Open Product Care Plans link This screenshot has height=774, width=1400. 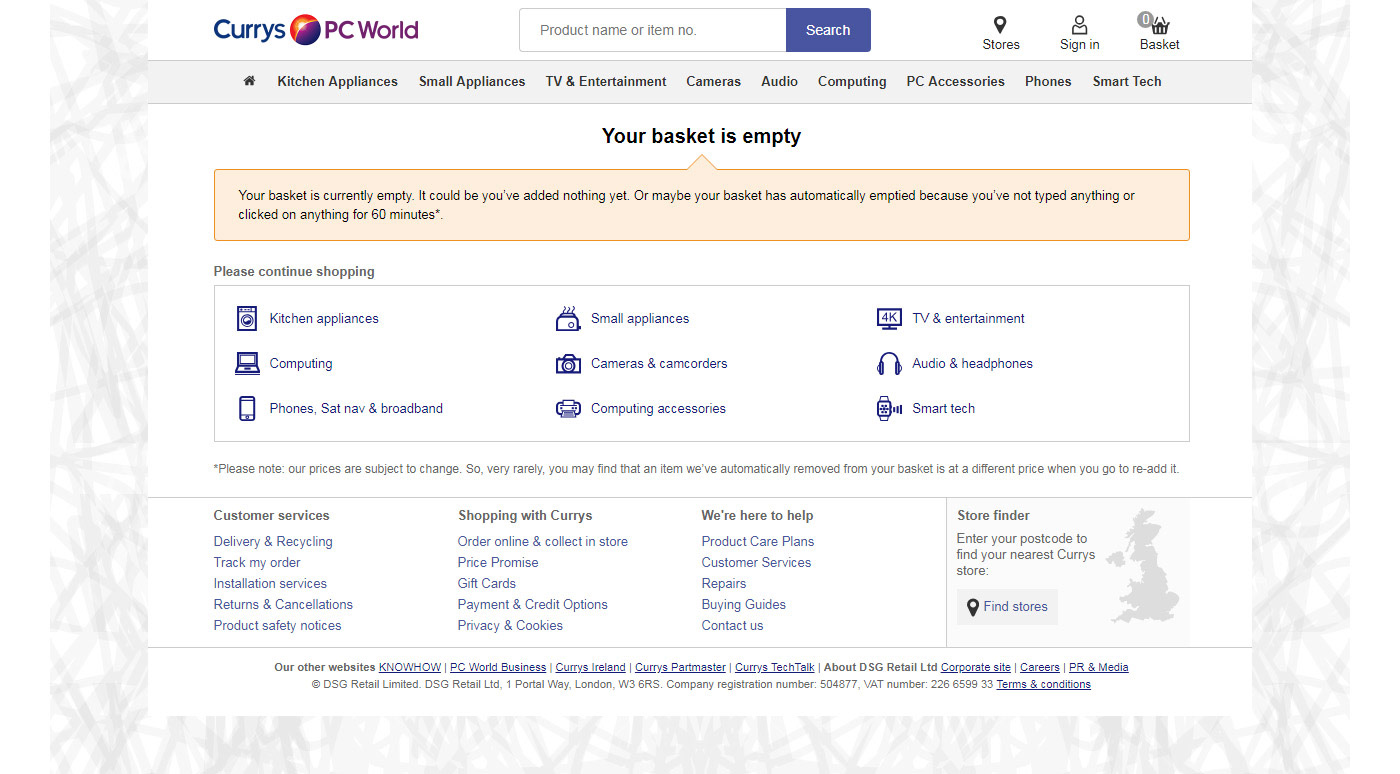(x=758, y=542)
